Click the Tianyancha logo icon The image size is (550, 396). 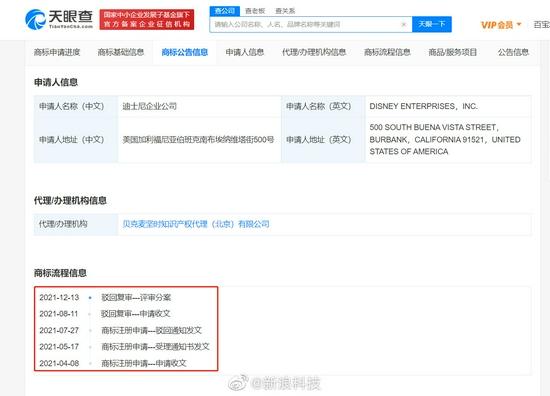(35, 19)
